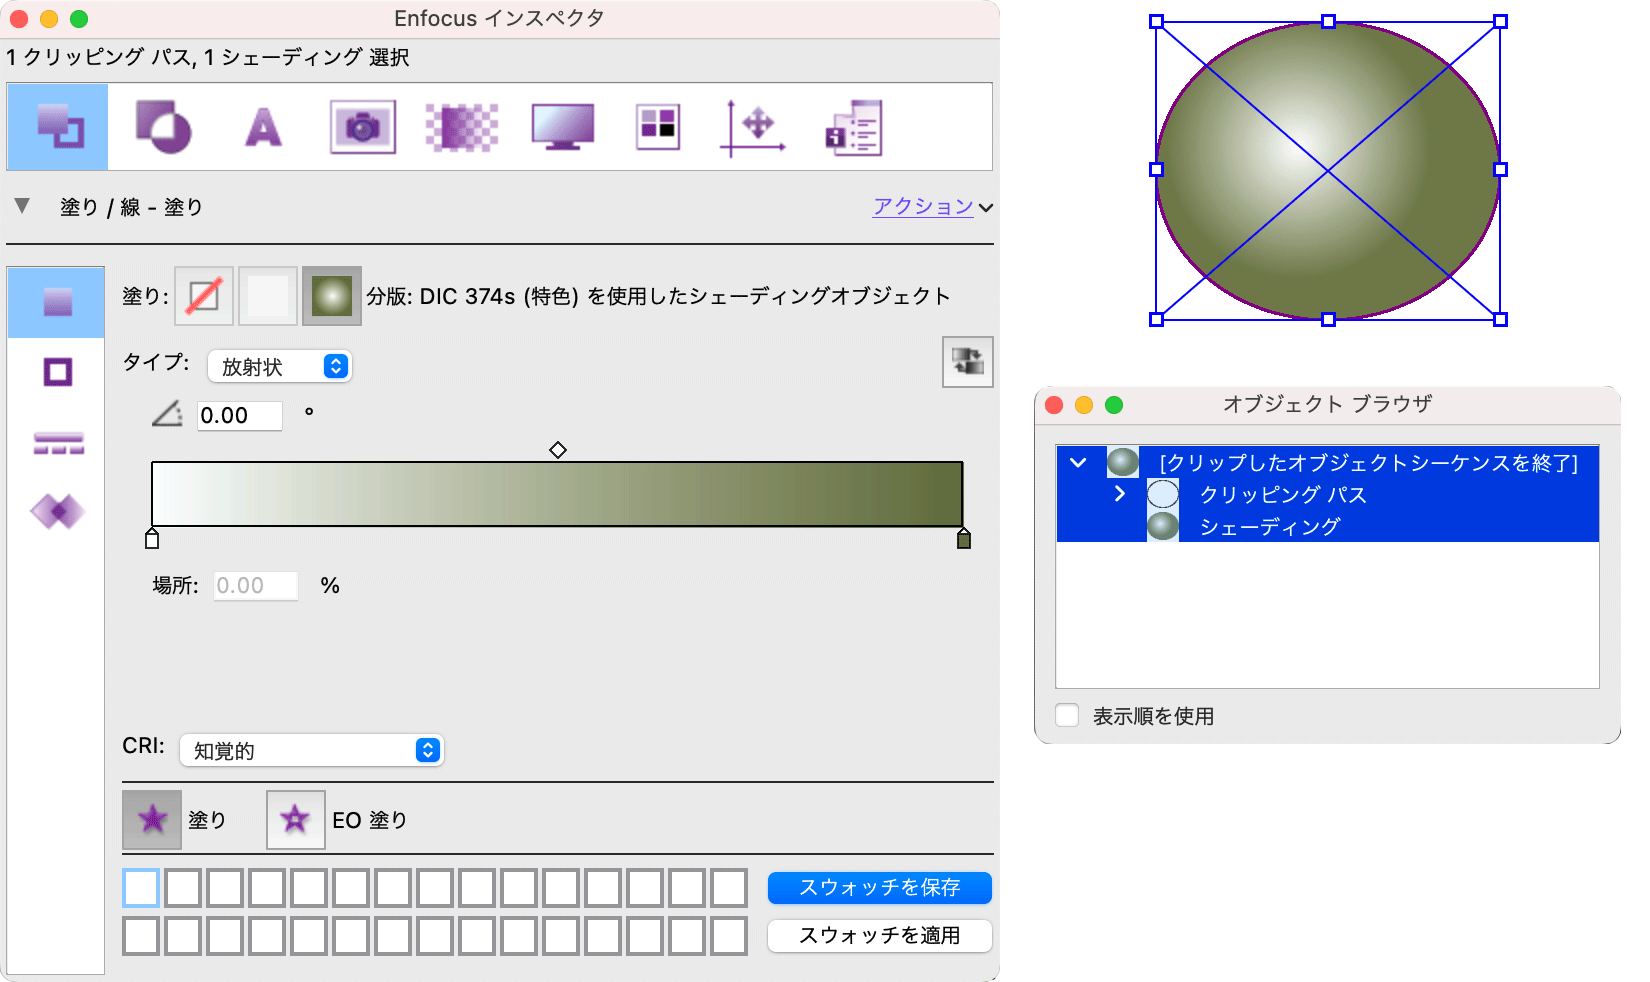The image size is (1650, 982).
Task: Click the angle icon beside 0.00
Action: click(167, 414)
